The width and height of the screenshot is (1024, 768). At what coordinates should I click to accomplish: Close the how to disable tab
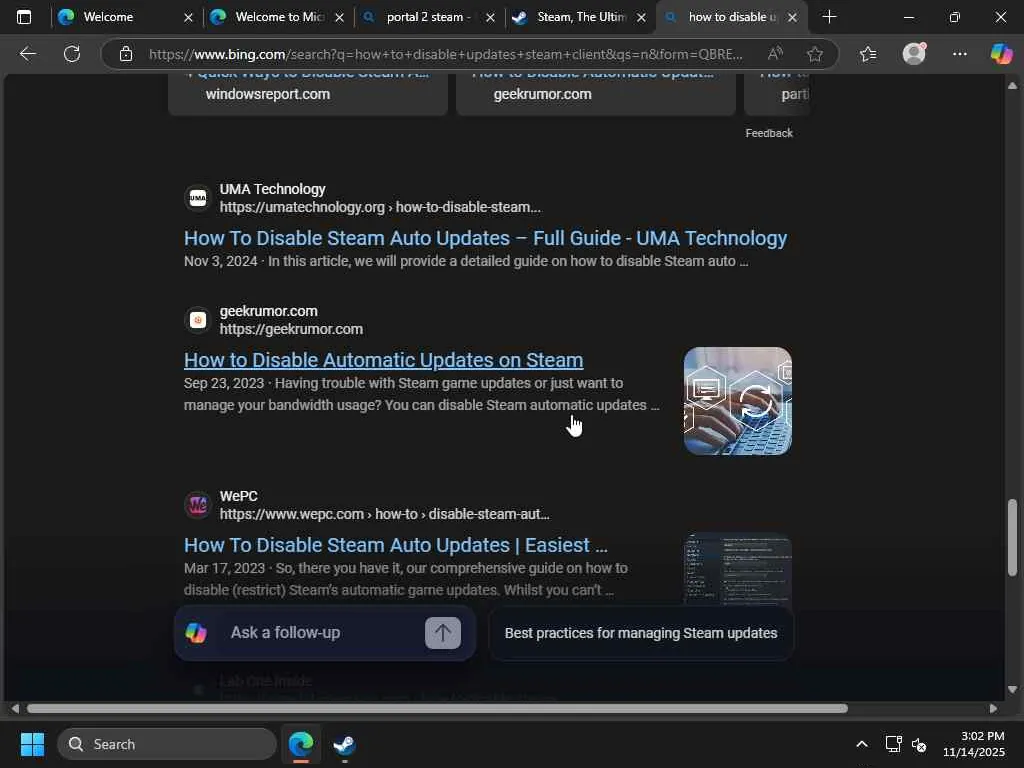click(792, 18)
